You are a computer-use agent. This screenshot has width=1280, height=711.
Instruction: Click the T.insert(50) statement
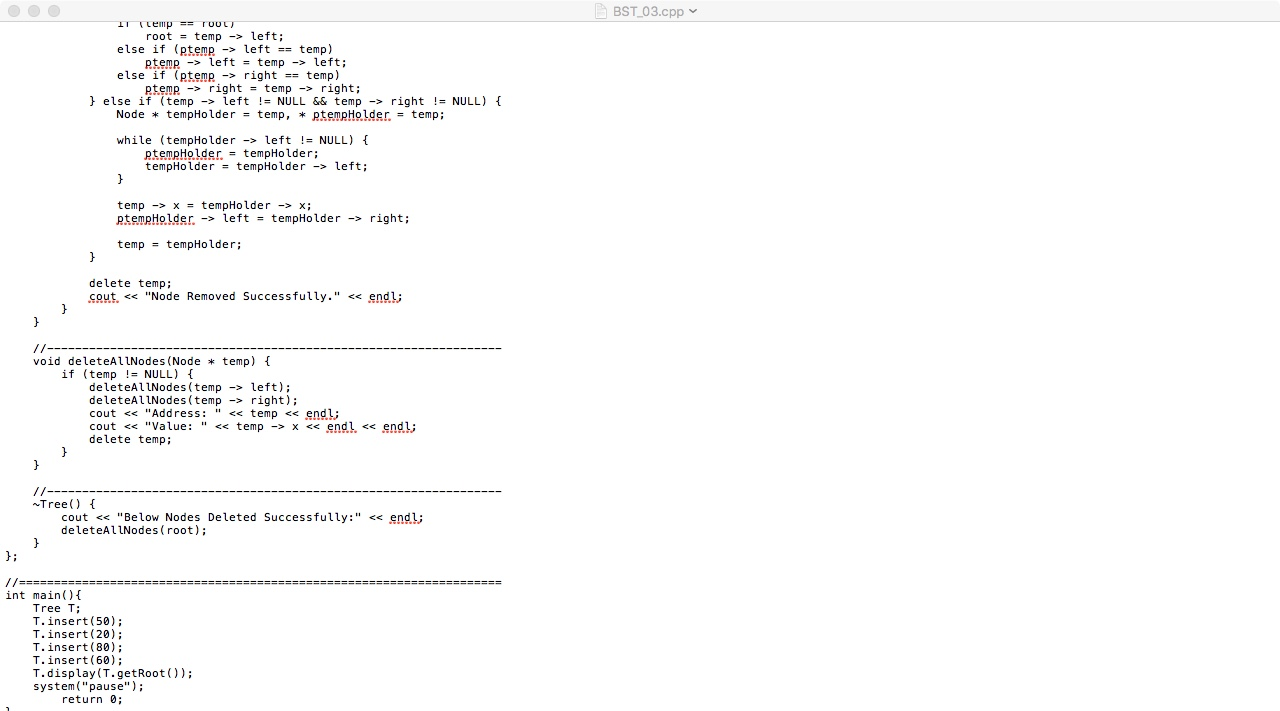(x=77, y=621)
